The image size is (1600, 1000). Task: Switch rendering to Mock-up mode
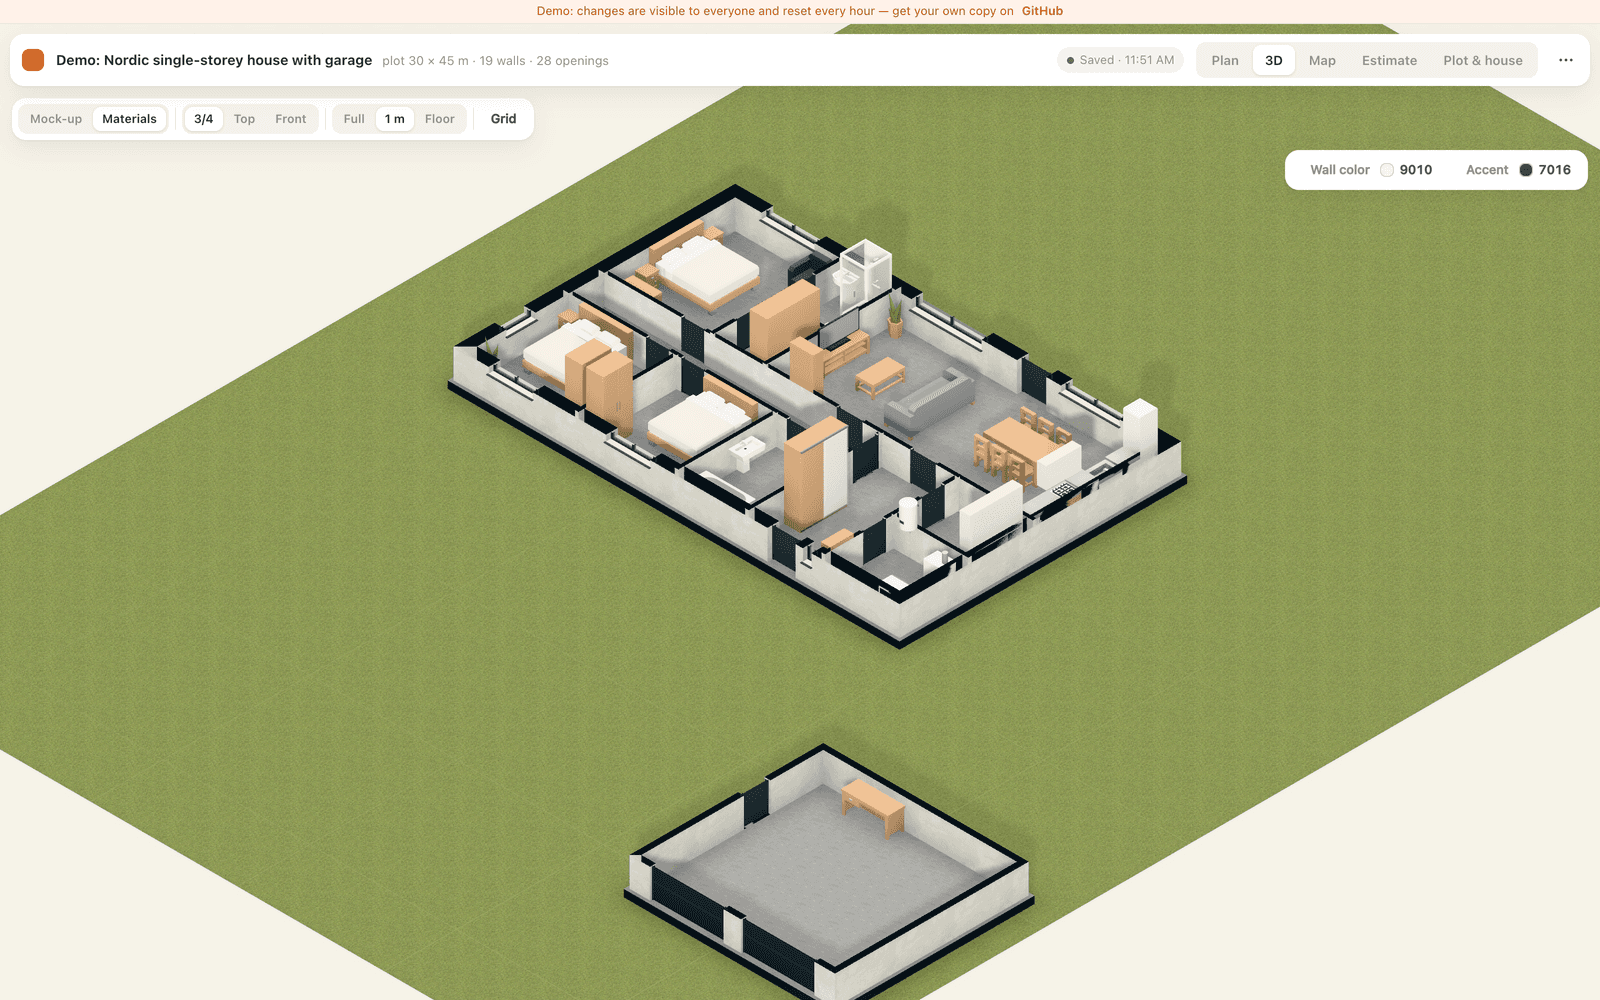click(56, 119)
